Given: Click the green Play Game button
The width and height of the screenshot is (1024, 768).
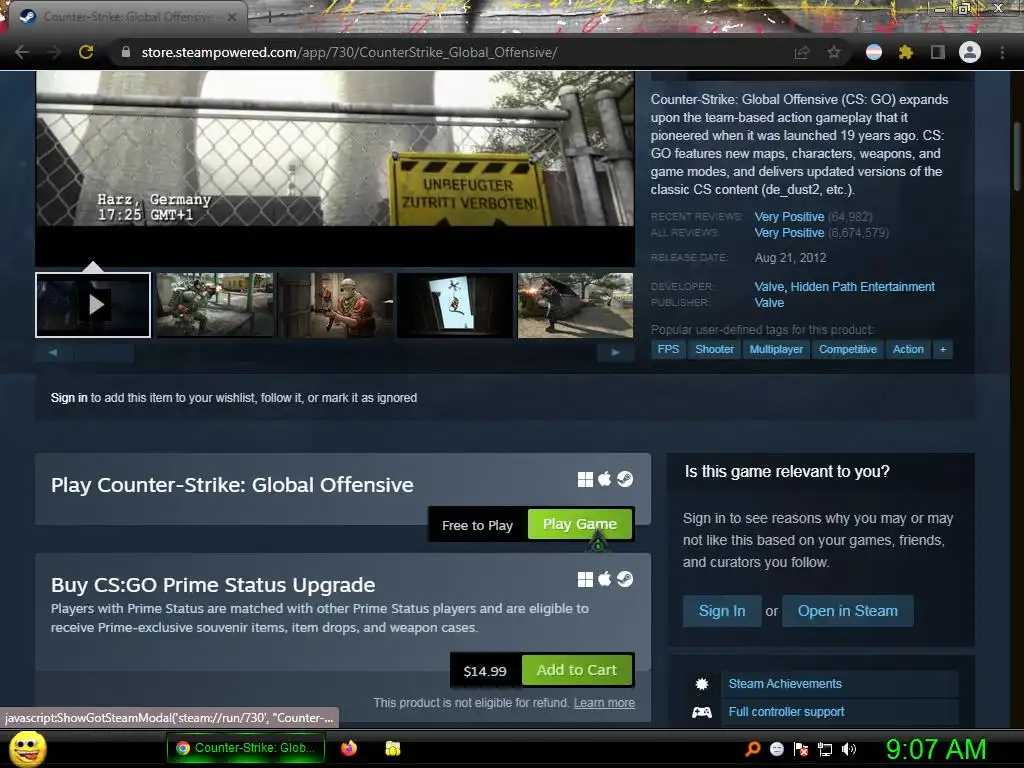Looking at the screenshot, I should pyautogui.click(x=580, y=524).
